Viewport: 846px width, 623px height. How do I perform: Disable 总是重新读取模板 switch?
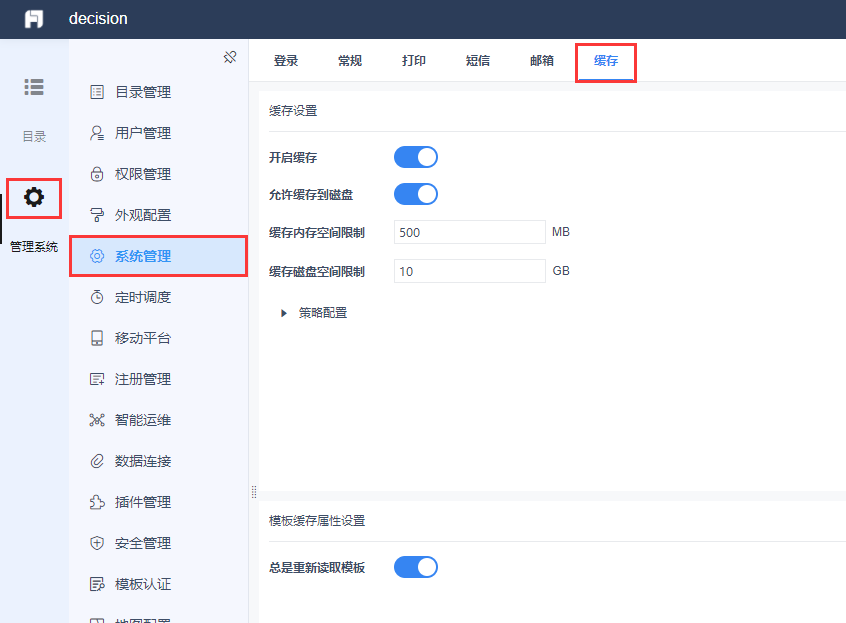(416, 567)
